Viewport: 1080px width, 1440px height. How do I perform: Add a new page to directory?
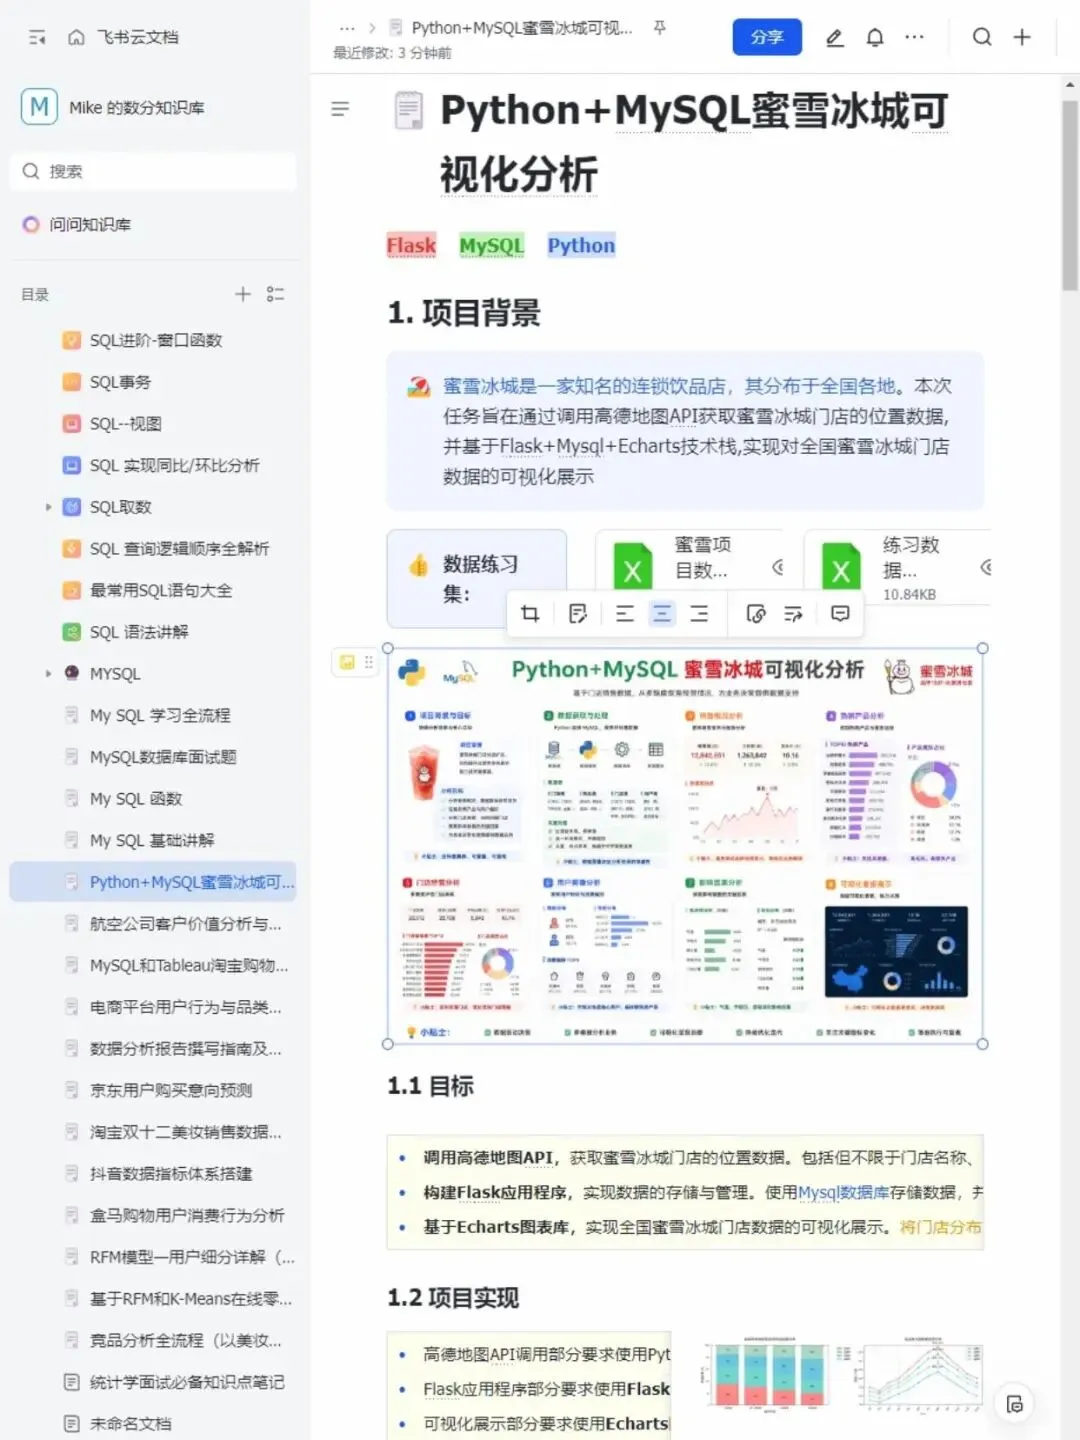click(243, 294)
